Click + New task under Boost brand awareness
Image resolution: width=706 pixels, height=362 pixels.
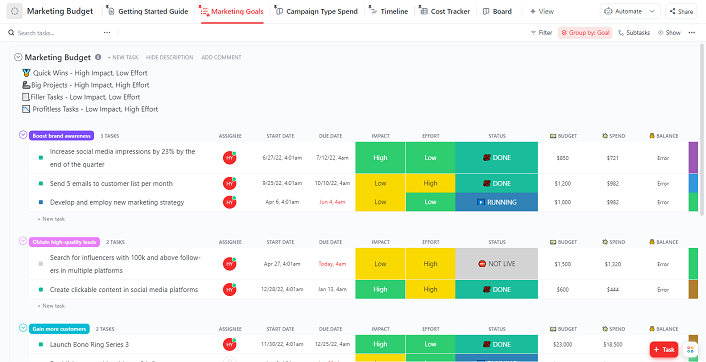click(51, 219)
